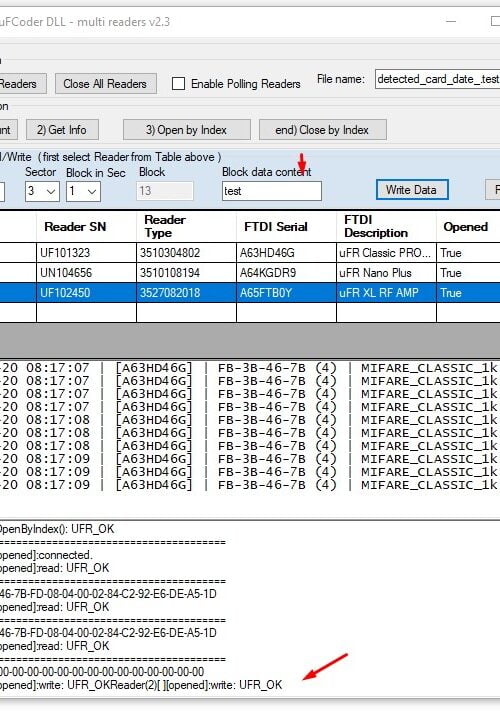Click the Block data content field
Viewport: 500px width, 711px height.
click(272, 191)
